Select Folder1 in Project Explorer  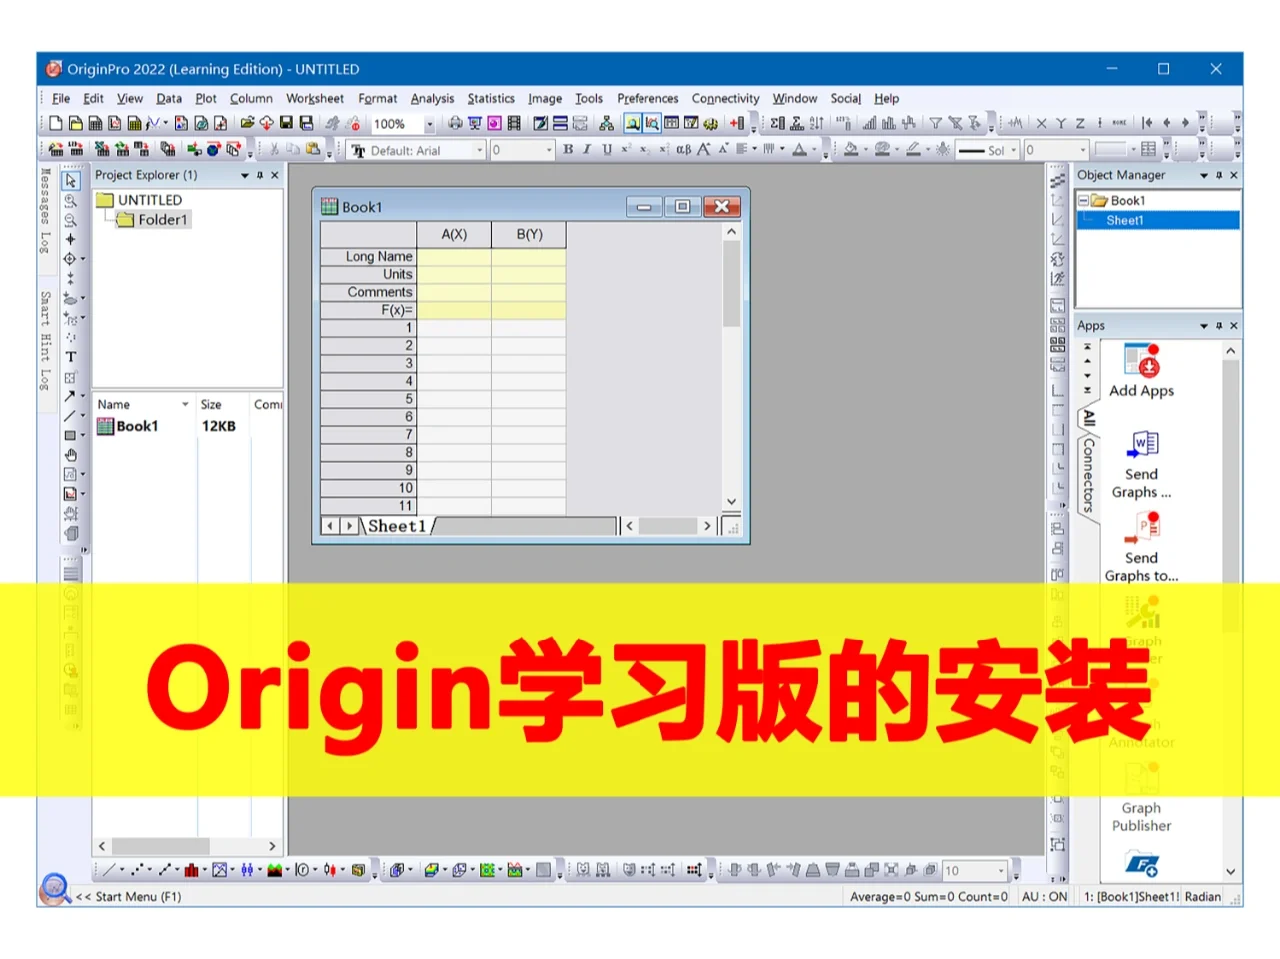tap(153, 220)
